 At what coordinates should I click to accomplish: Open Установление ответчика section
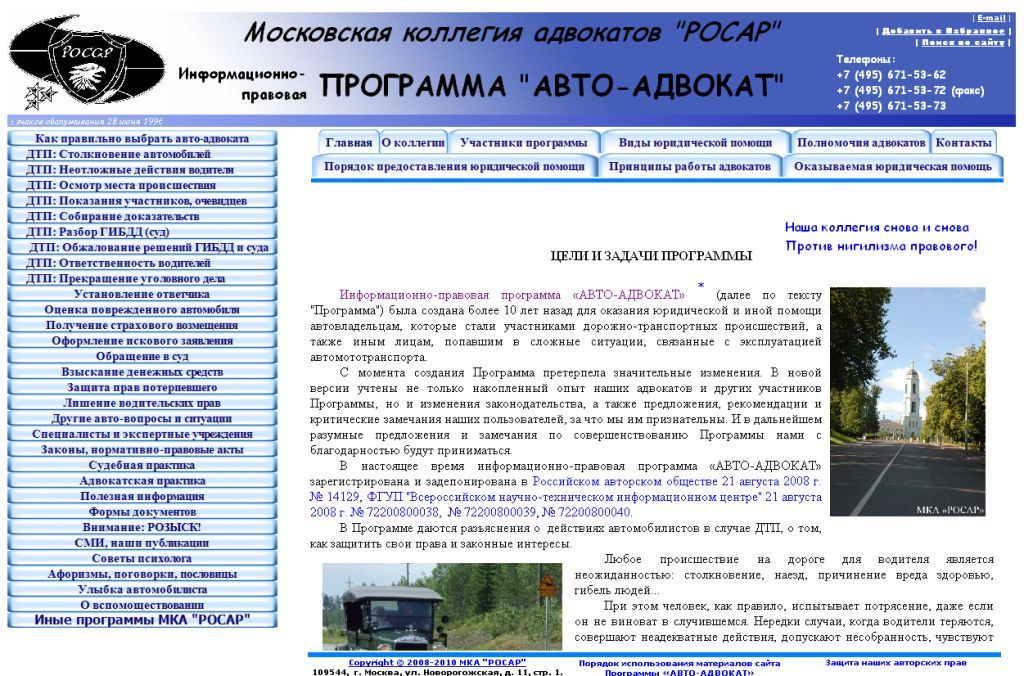click(x=142, y=295)
